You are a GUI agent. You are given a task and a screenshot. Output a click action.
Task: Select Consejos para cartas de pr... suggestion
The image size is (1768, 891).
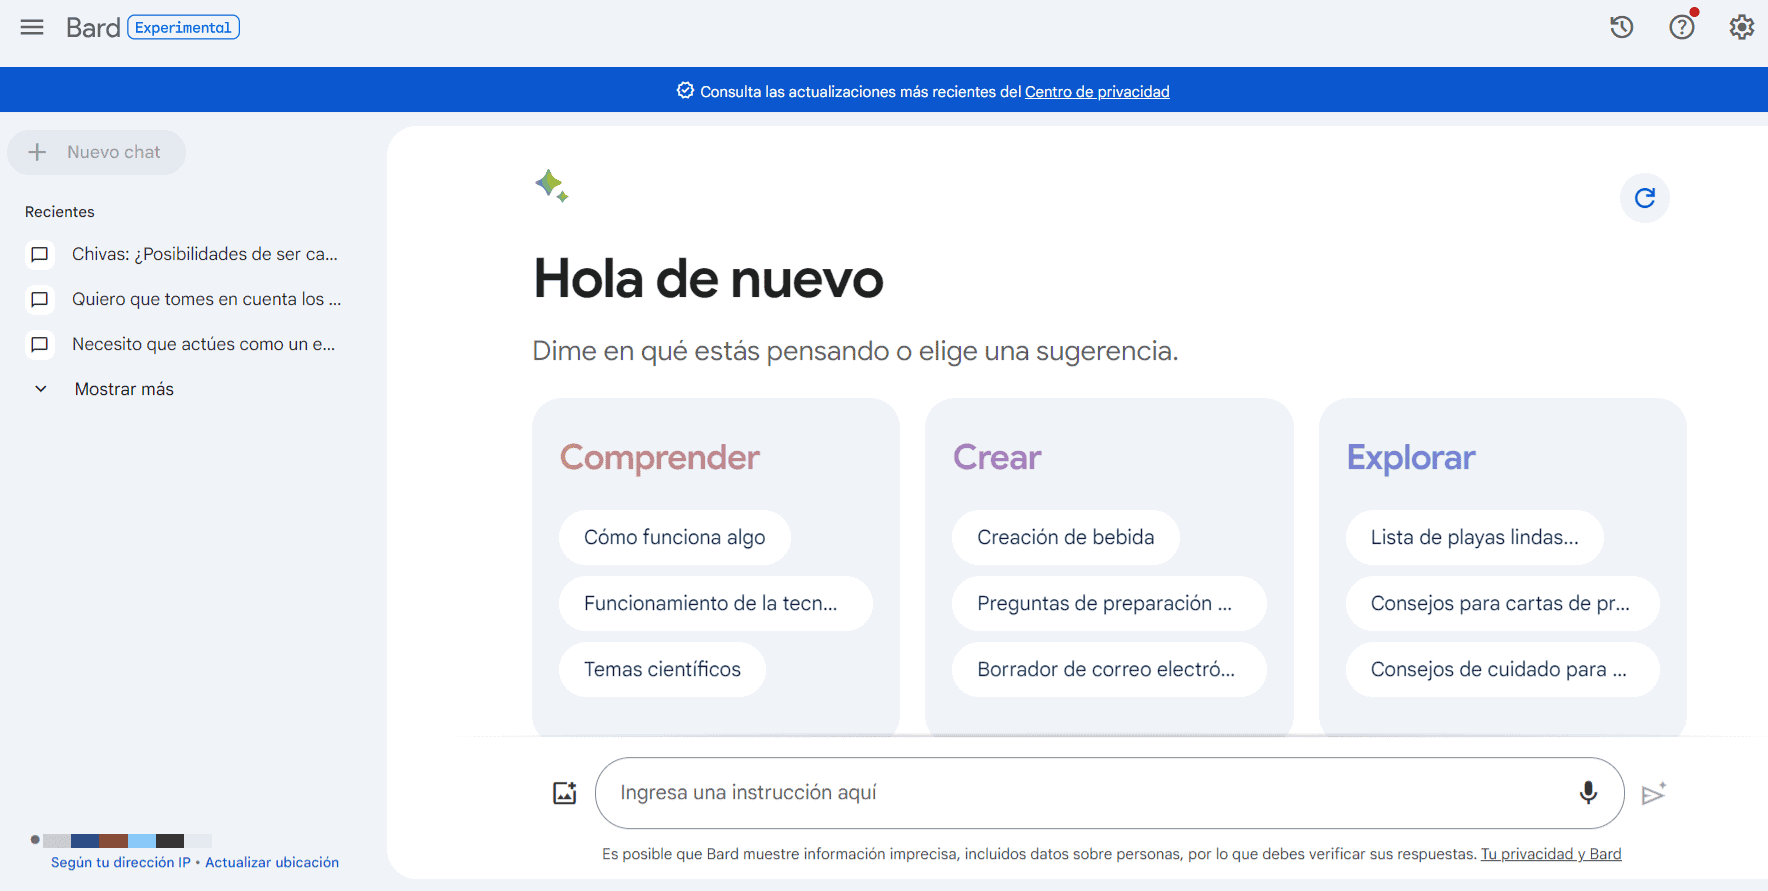[x=1503, y=604]
